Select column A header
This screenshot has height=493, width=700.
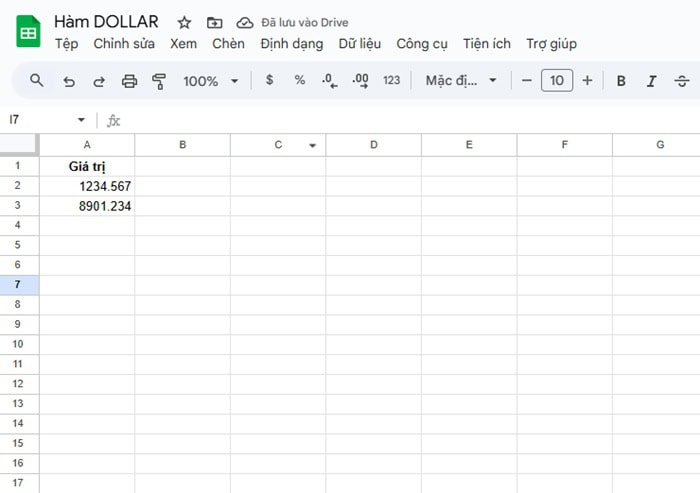point(87,145)
